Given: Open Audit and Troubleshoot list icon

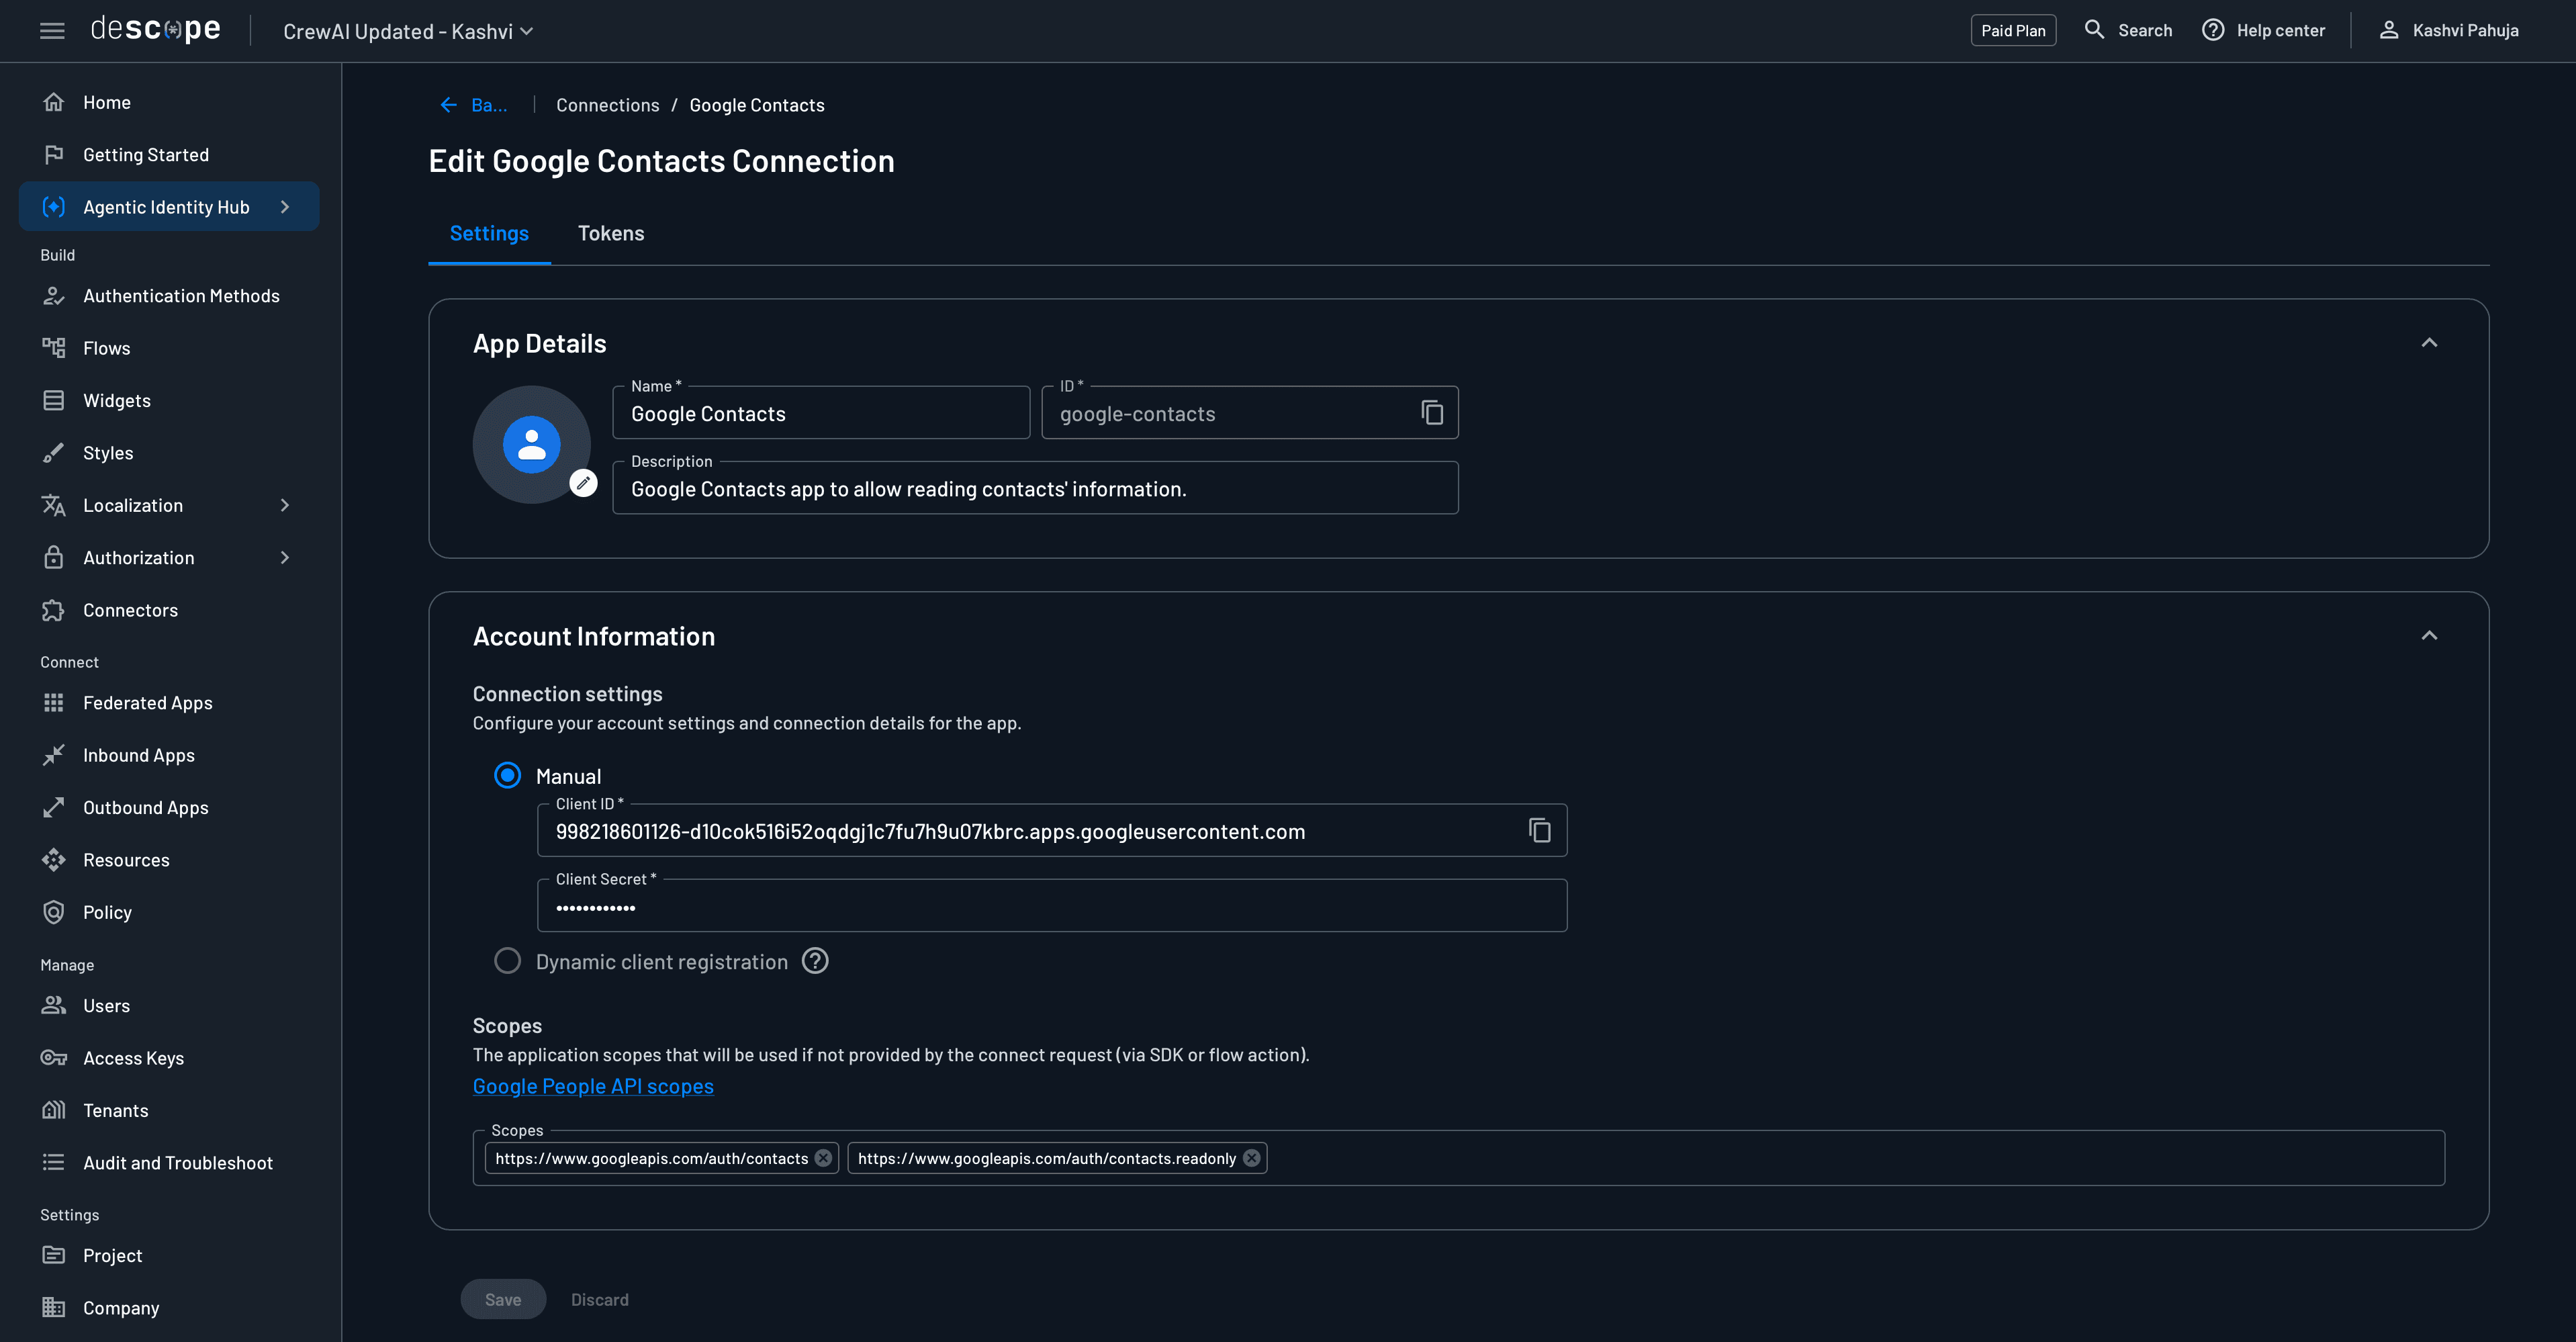Looking at the screenshot, I should click(54, 1162).
